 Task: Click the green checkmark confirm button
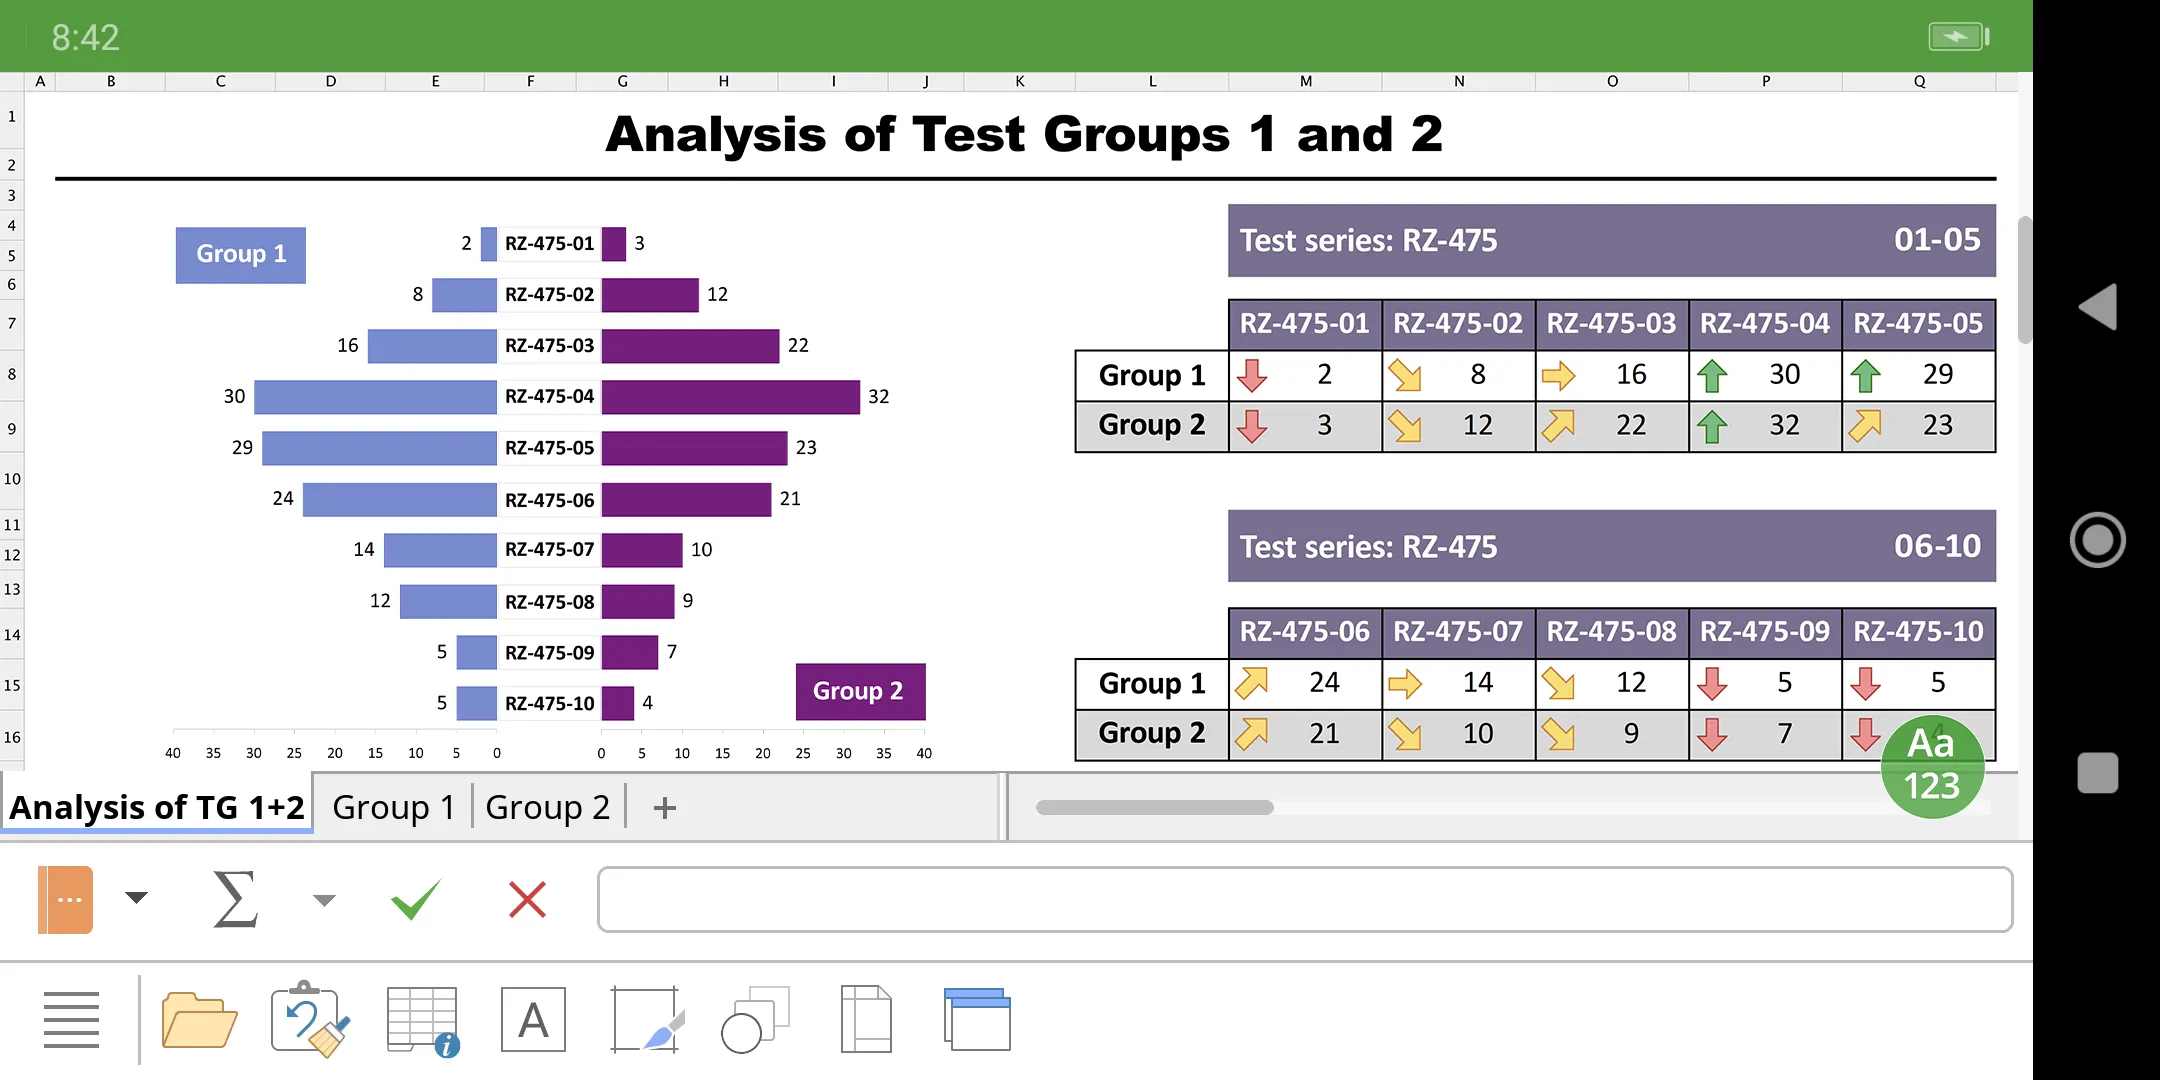(x=415, y=898)
